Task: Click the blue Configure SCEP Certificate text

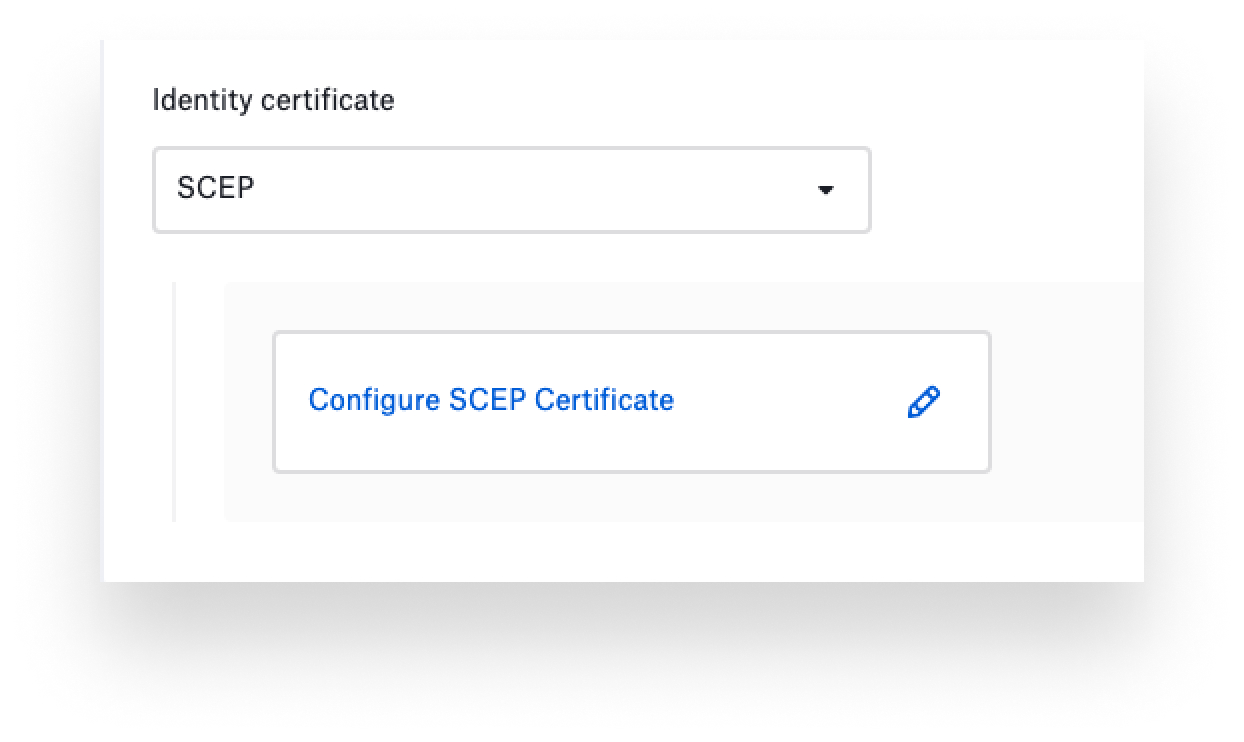Action: coord(491,400)
